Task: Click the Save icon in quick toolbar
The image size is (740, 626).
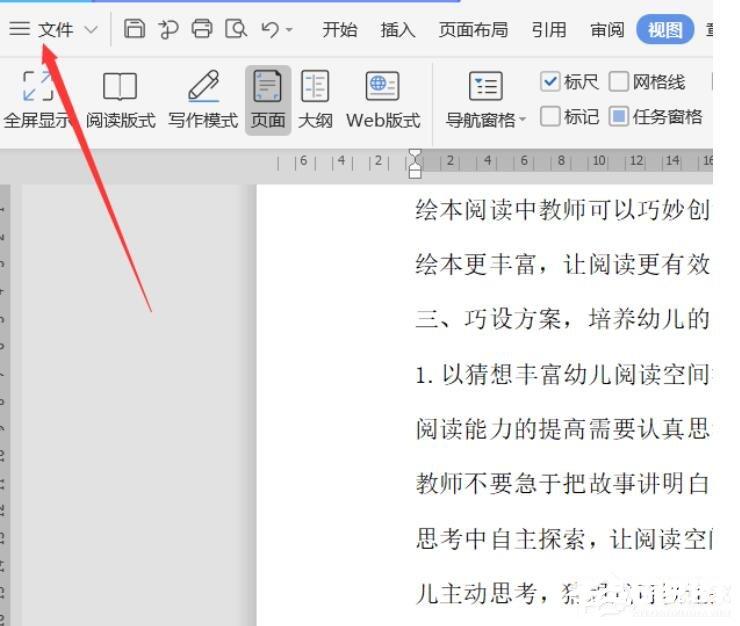Action: pos(134,29)
